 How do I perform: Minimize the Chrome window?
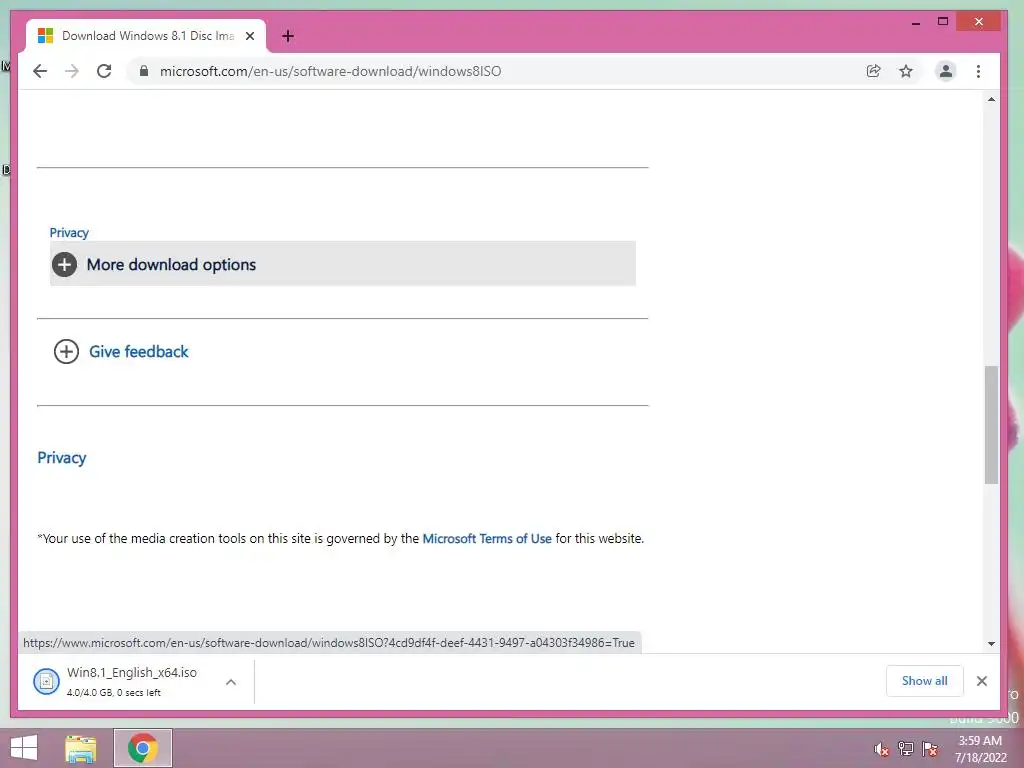(x=916, y=22)
